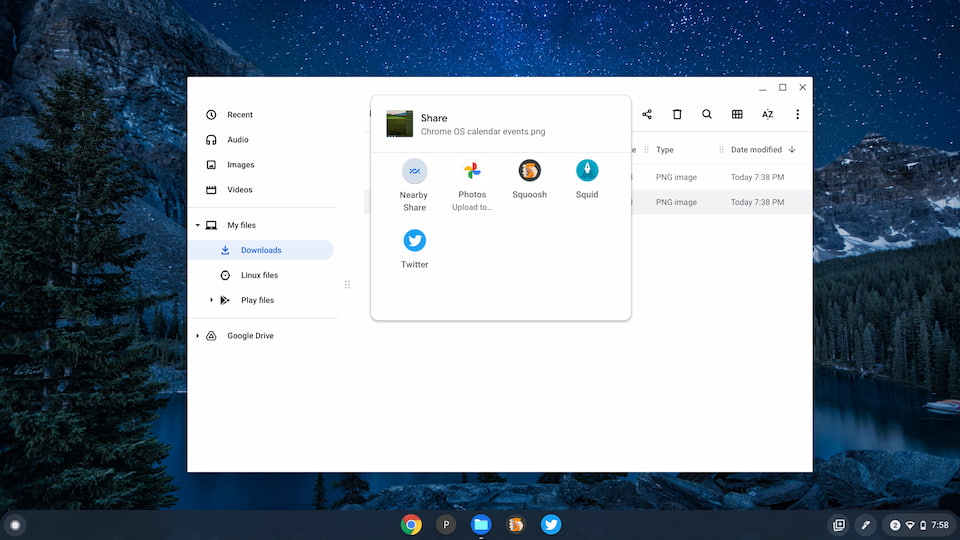The image size is (960, 540).
Task: Share via Nearby Share icon
Action: point(414,171)
